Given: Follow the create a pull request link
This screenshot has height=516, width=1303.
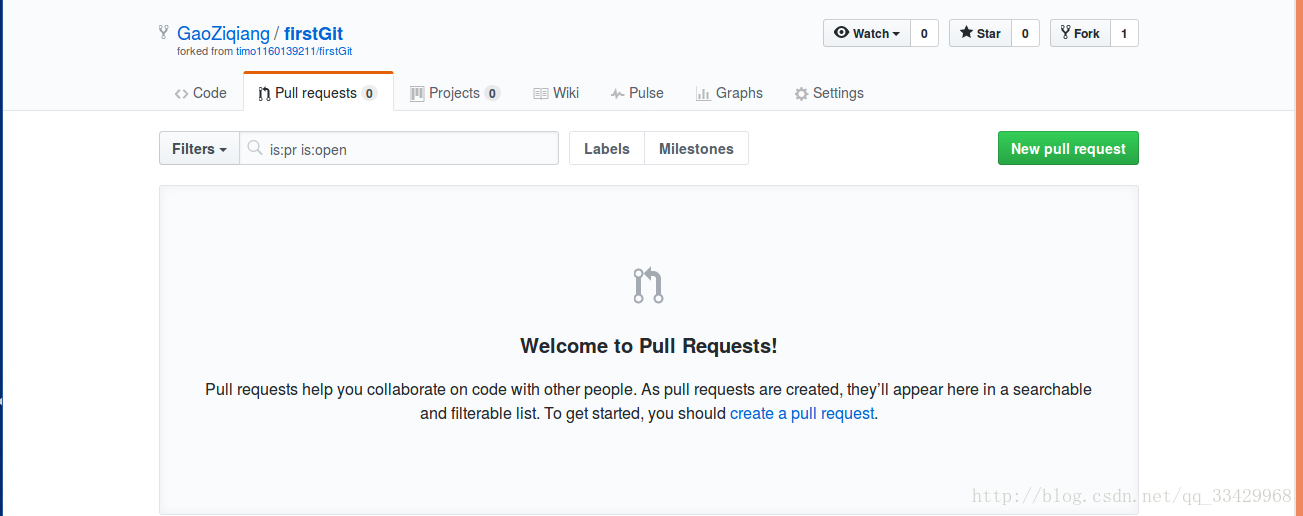Looking at the screenshot, I should (x=802, y=413).
